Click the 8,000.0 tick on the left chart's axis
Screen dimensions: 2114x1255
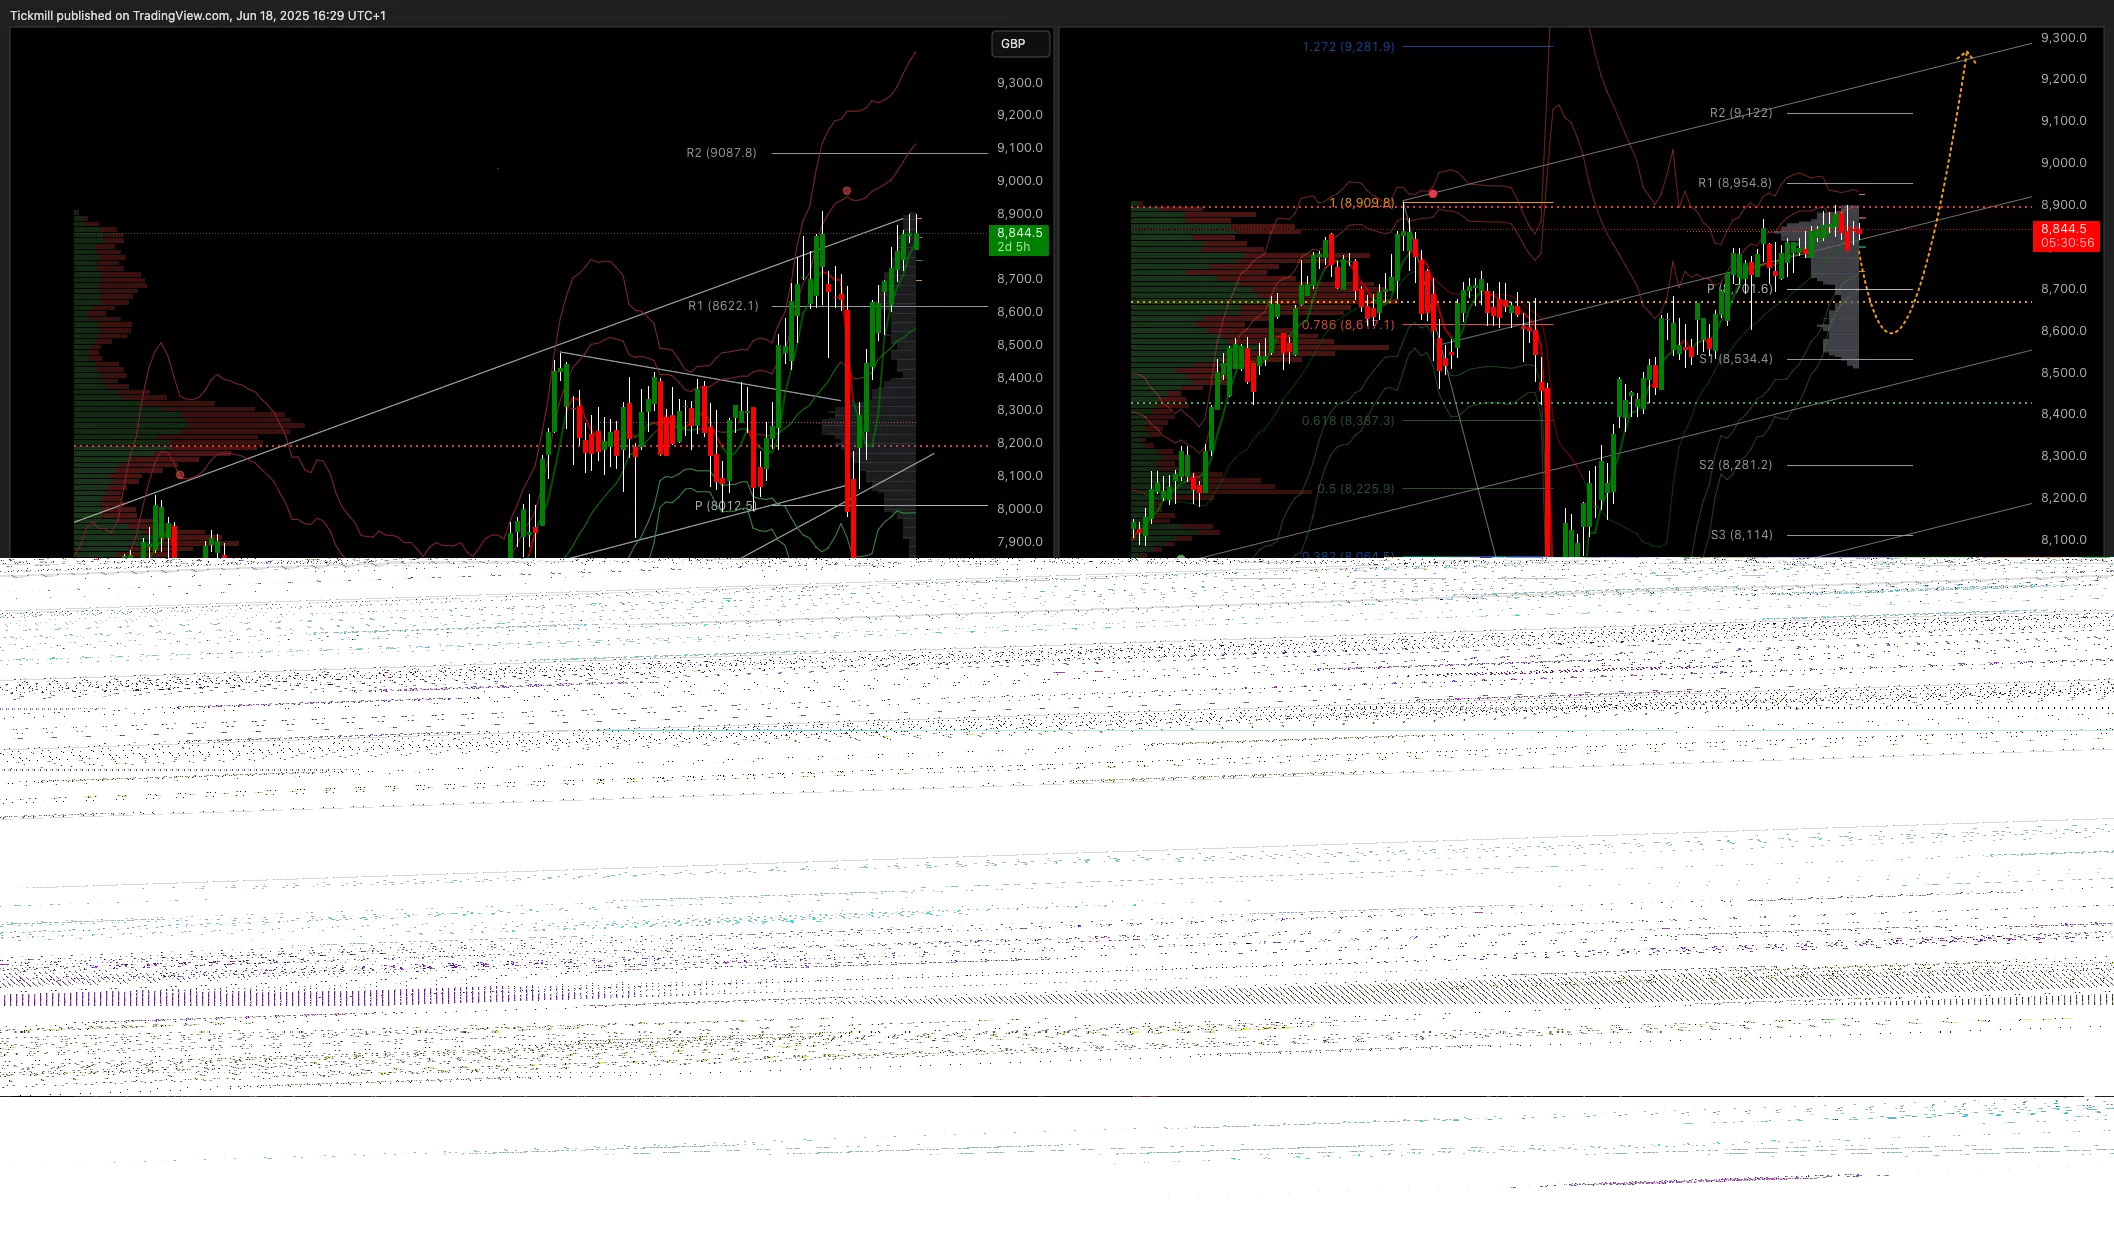1019,509
